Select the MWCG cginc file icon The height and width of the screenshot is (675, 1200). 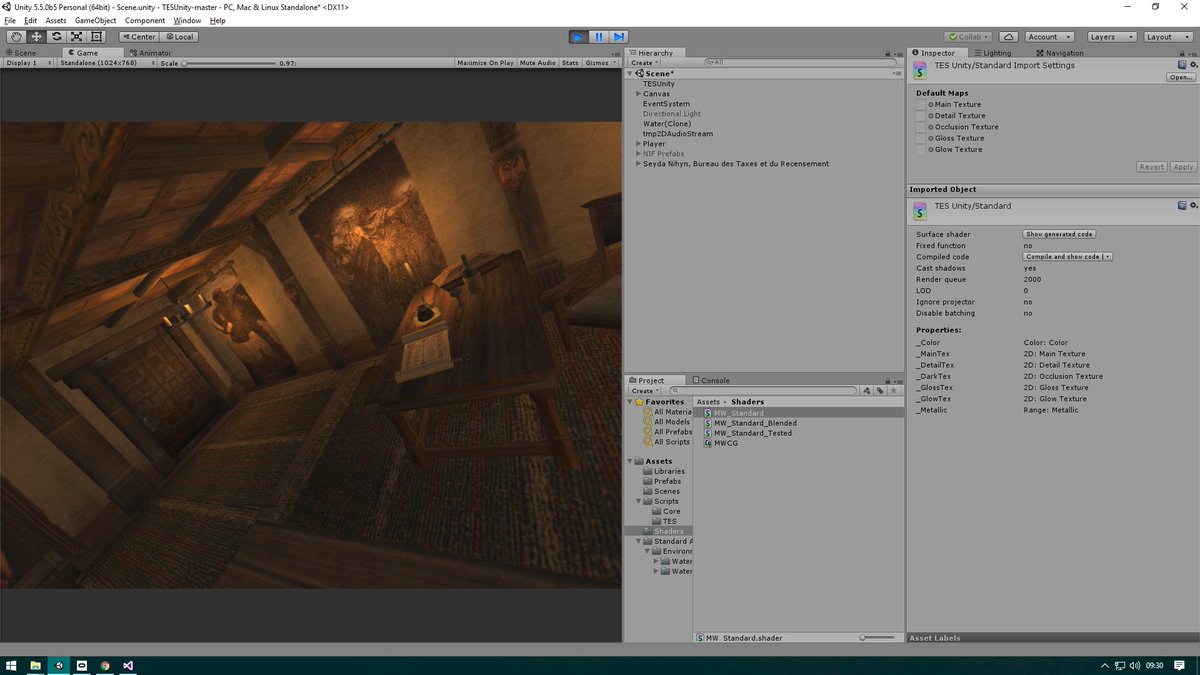click(708, 443)
